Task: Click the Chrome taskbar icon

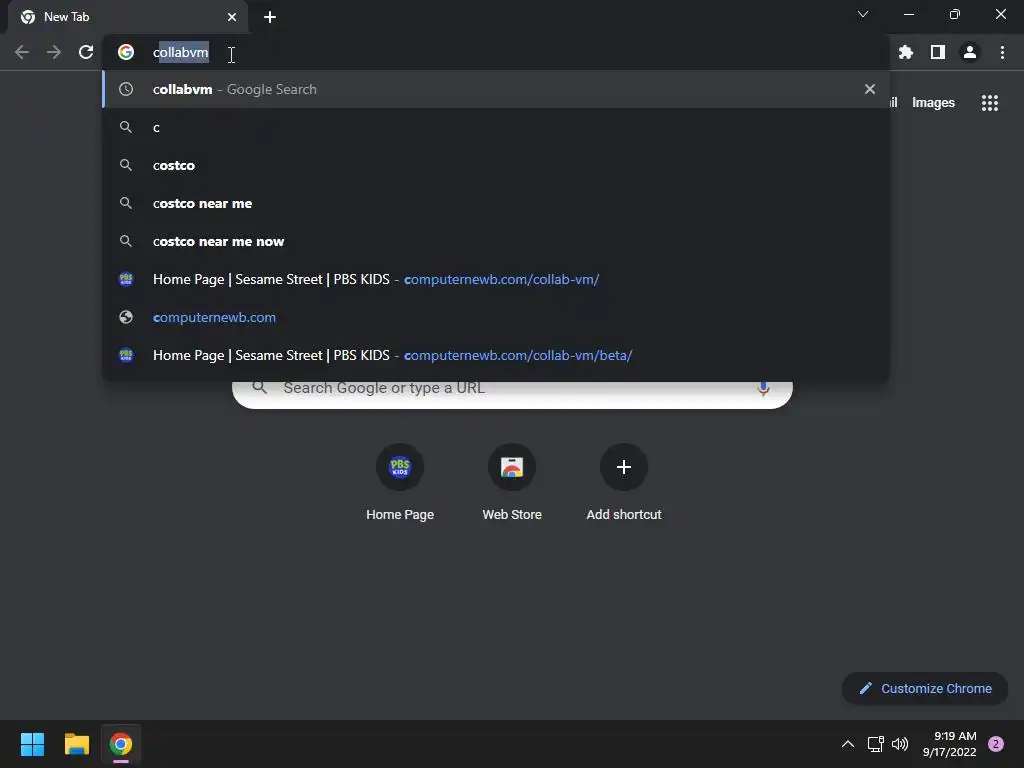Action: (x=121, y=744)
